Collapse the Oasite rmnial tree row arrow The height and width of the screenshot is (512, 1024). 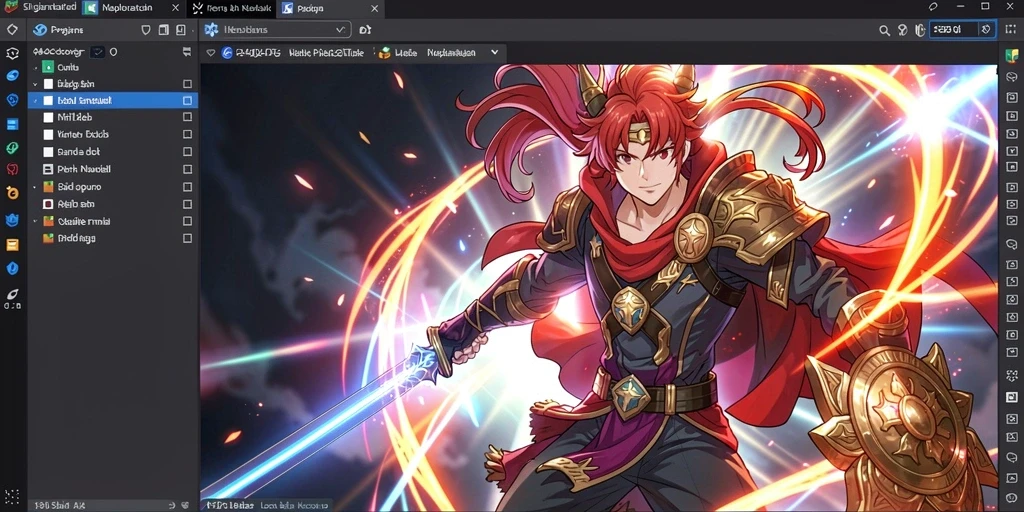[x=35, y=221]
